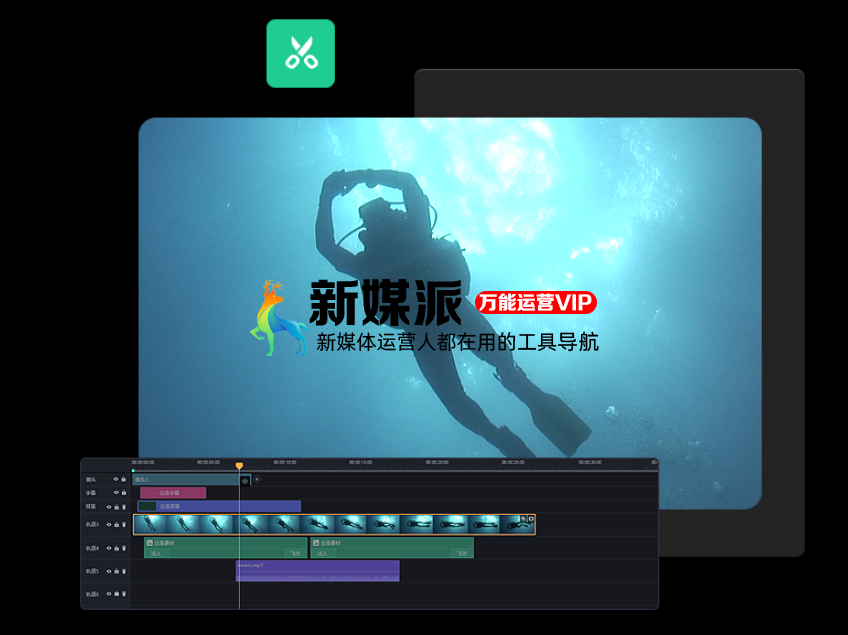Image resolution: width=848 pixels, height=635 pixels.
Task: Click 飞出 on the first 这是素材 clip
Action: coord(295,553)
